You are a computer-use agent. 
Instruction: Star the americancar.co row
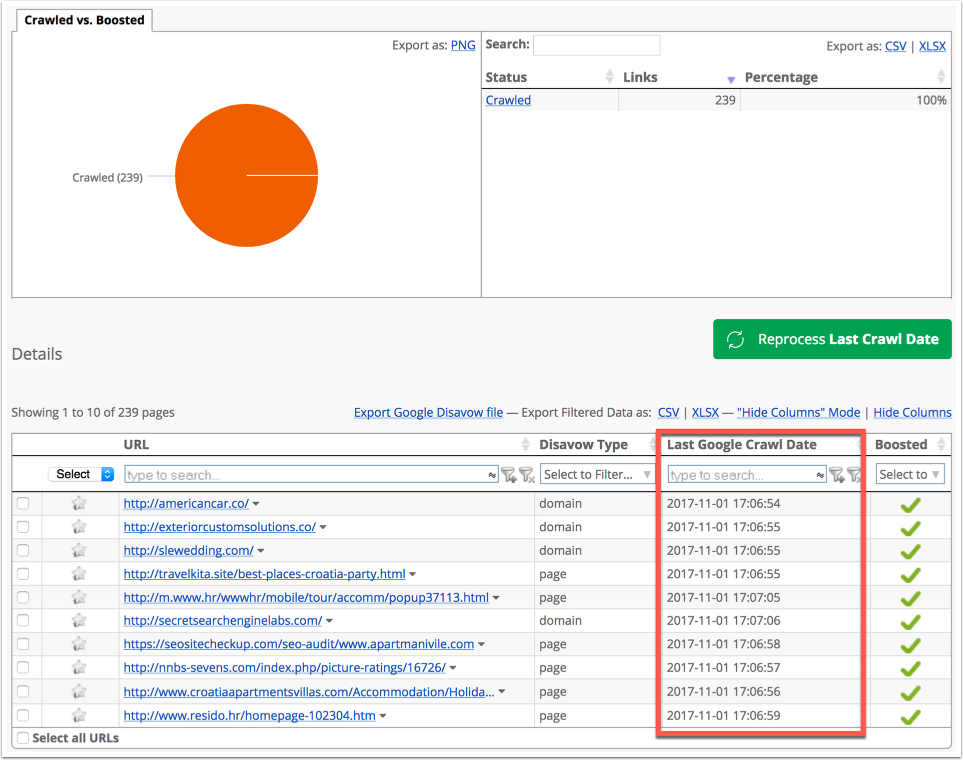pos(79,503)
